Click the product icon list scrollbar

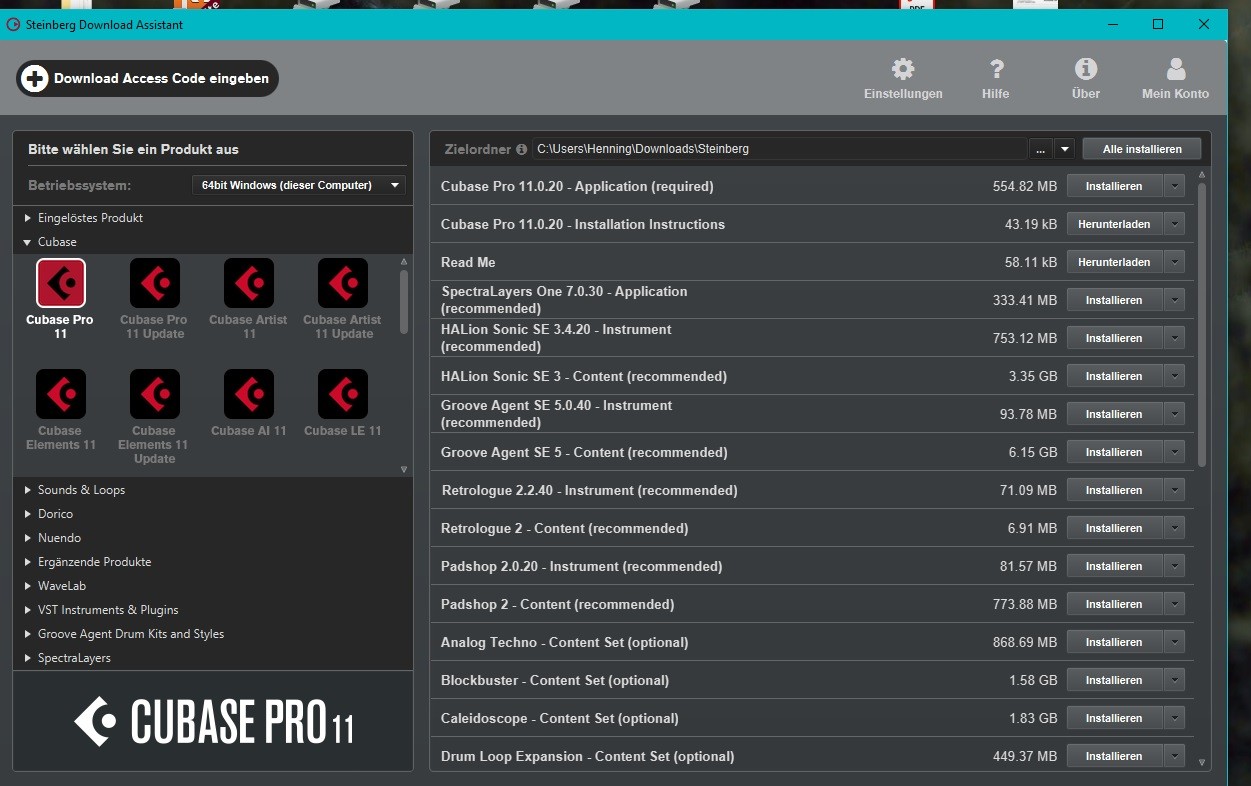404,302
